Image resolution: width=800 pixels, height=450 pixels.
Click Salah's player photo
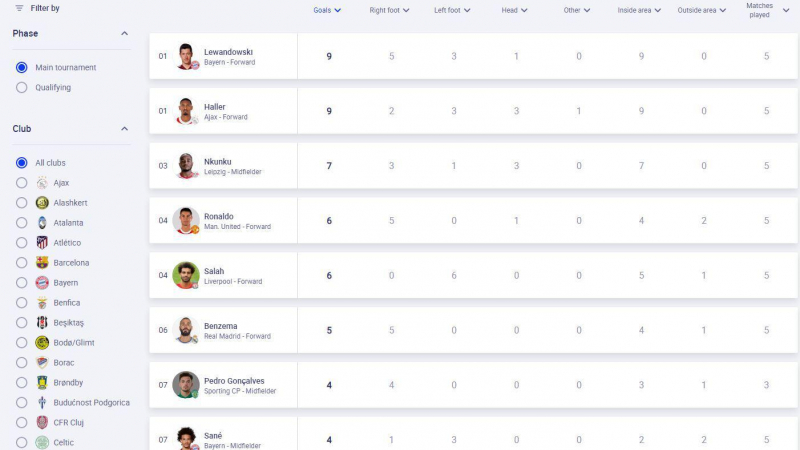pos(186,276)
